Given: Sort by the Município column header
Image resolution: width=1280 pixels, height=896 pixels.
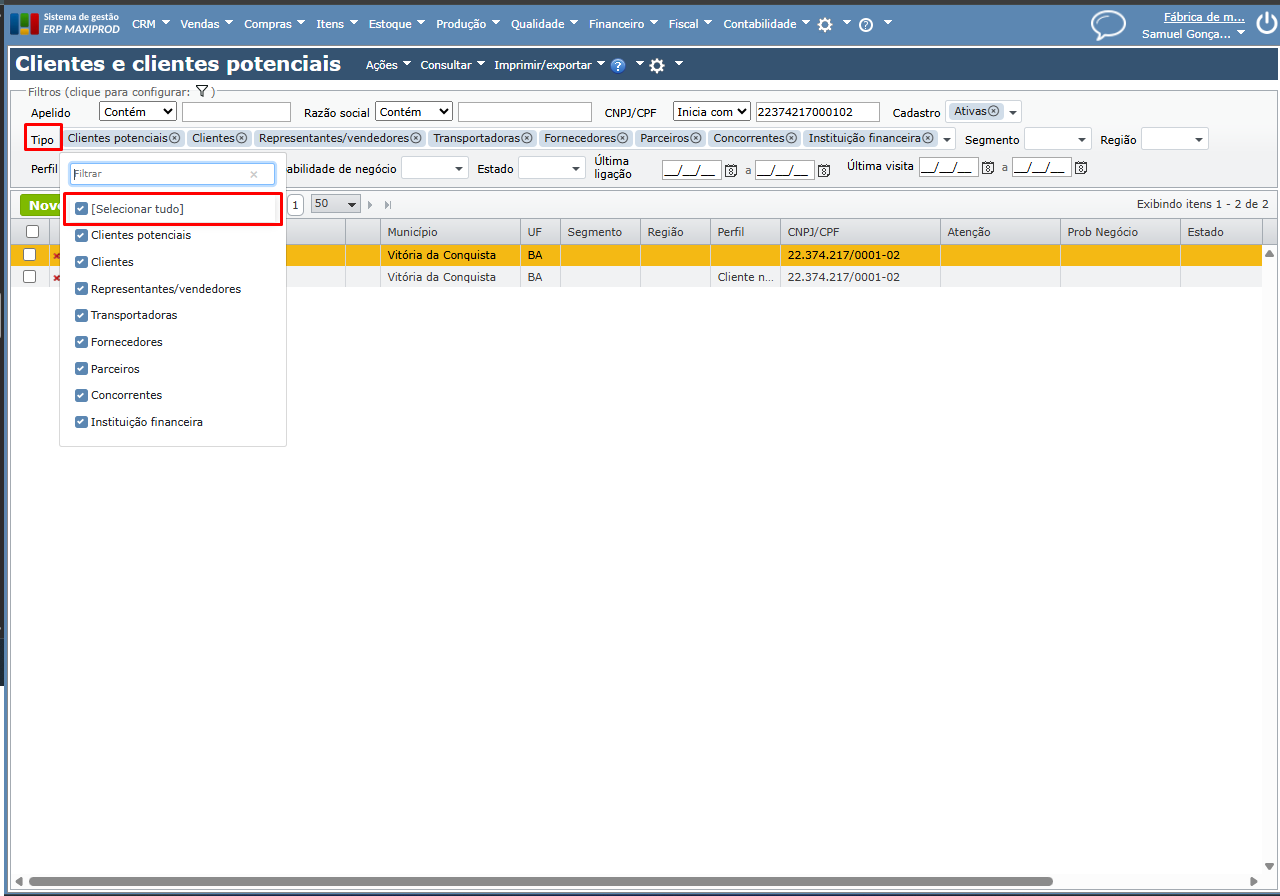Looking at the screenshot, I should point(450,232).
